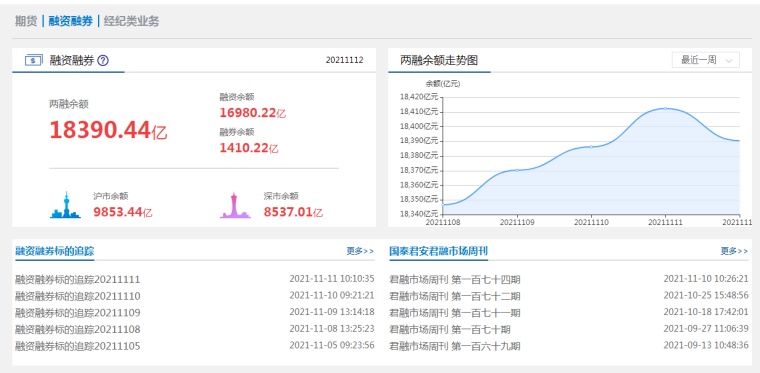
Task: Click the Shenzhen building icon for 深市余额
Action: tap(235, 205)
